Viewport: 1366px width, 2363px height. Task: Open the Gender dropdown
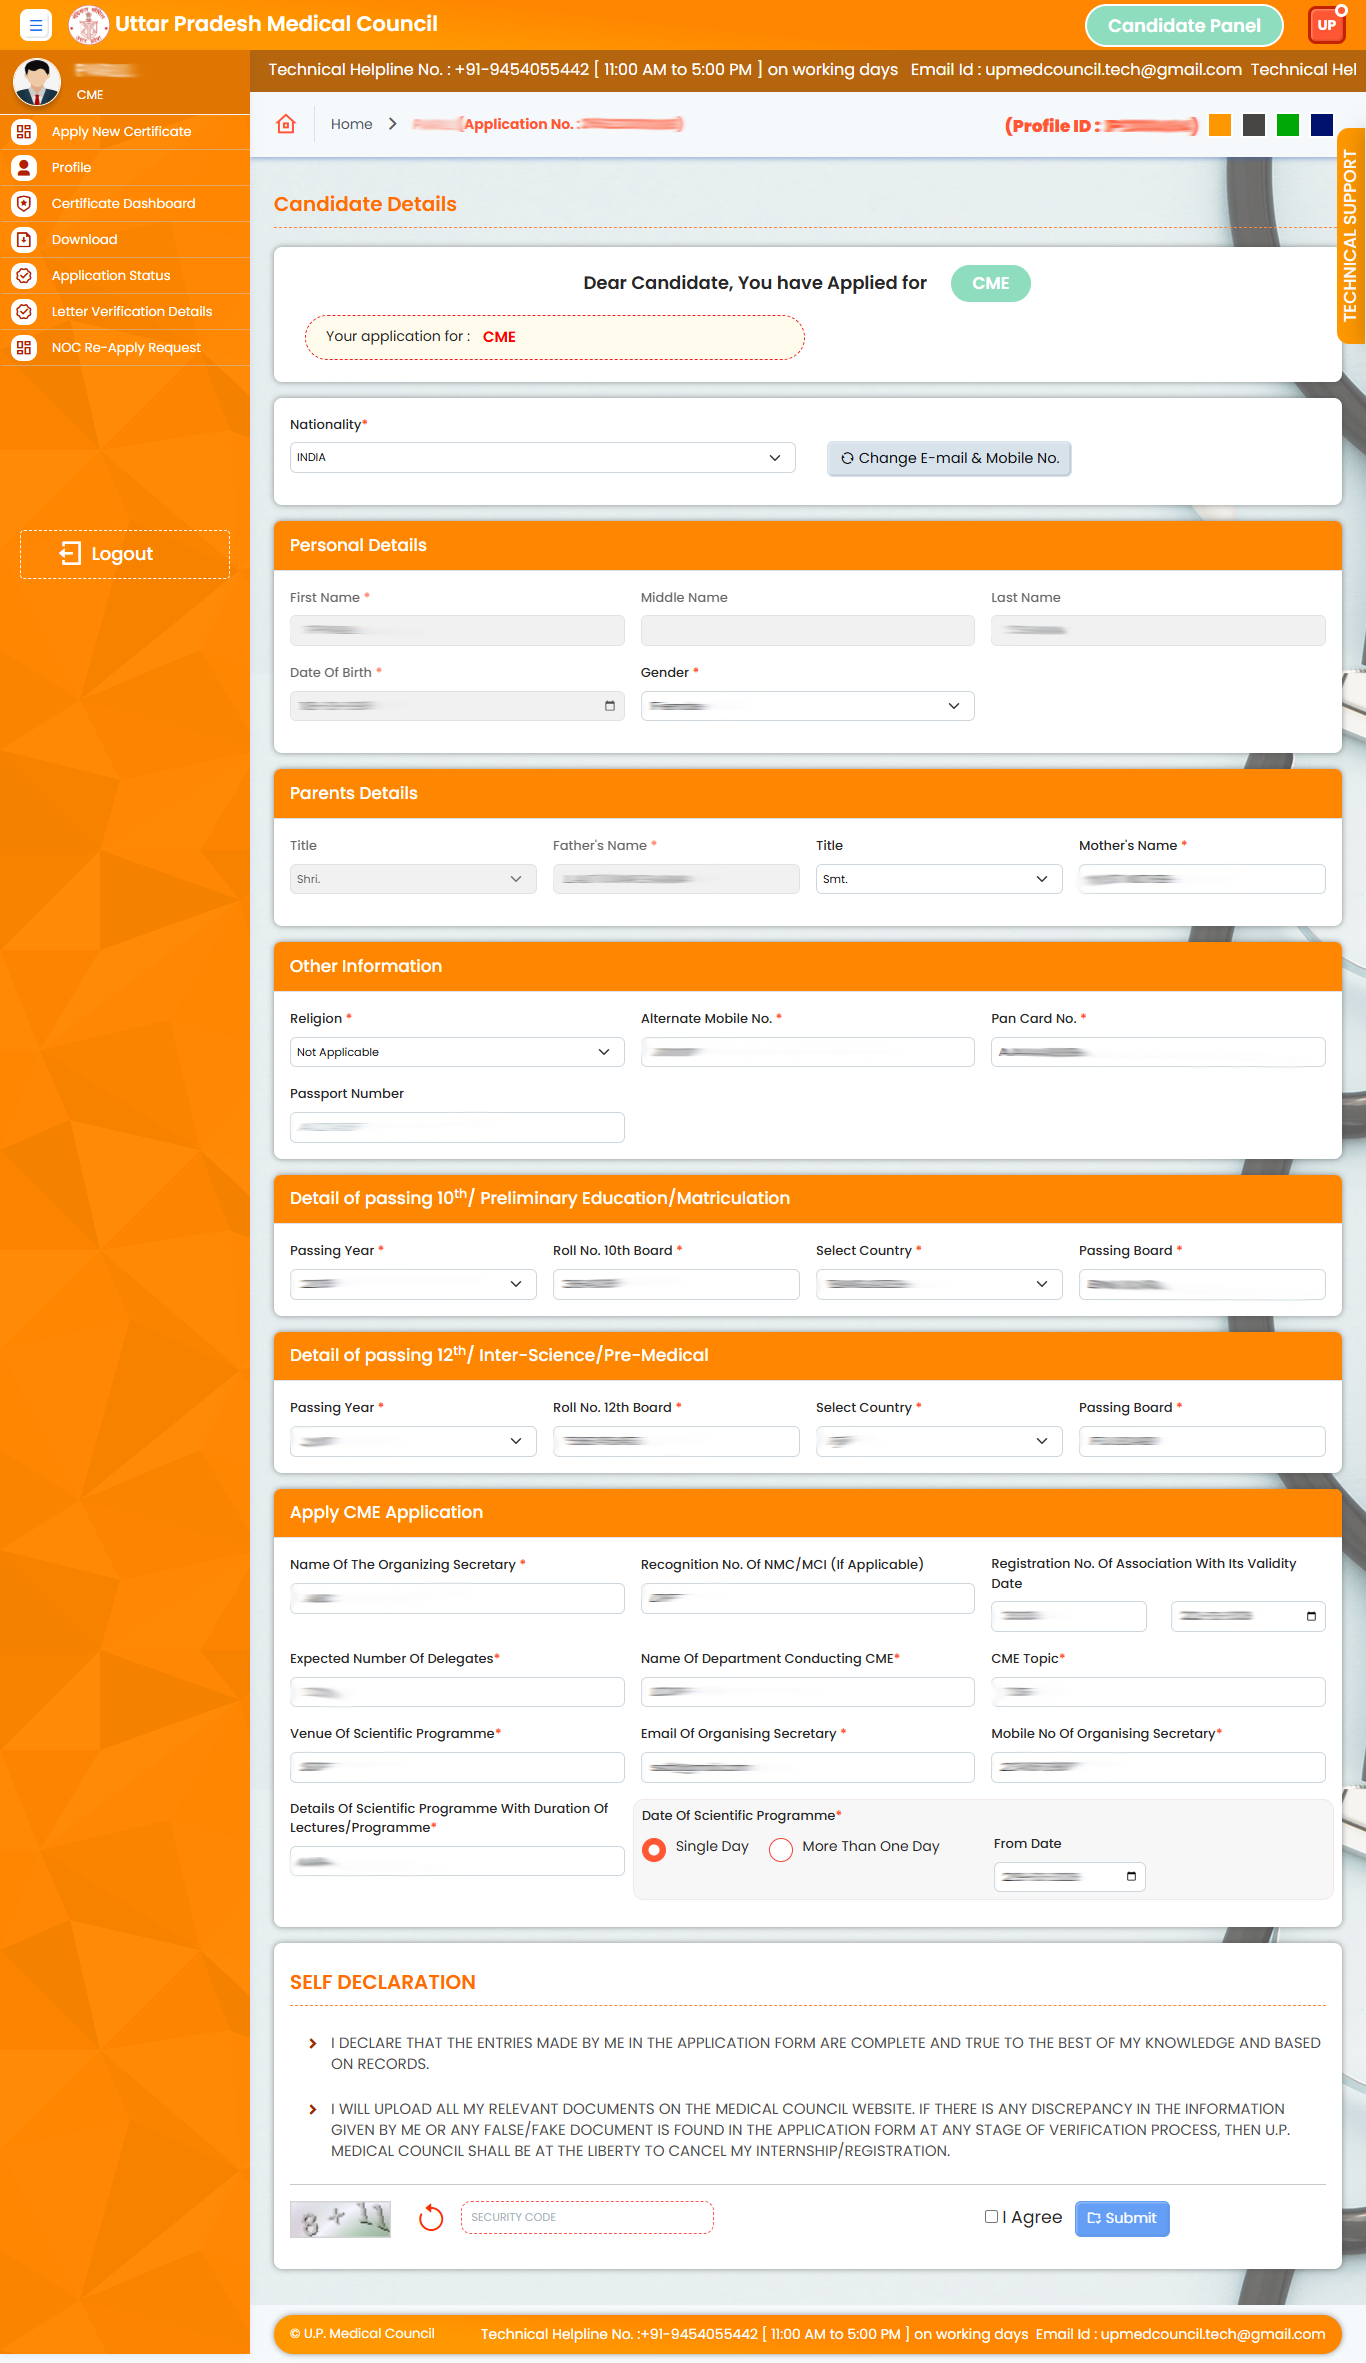pyautogui.click(x=806, y=706)
